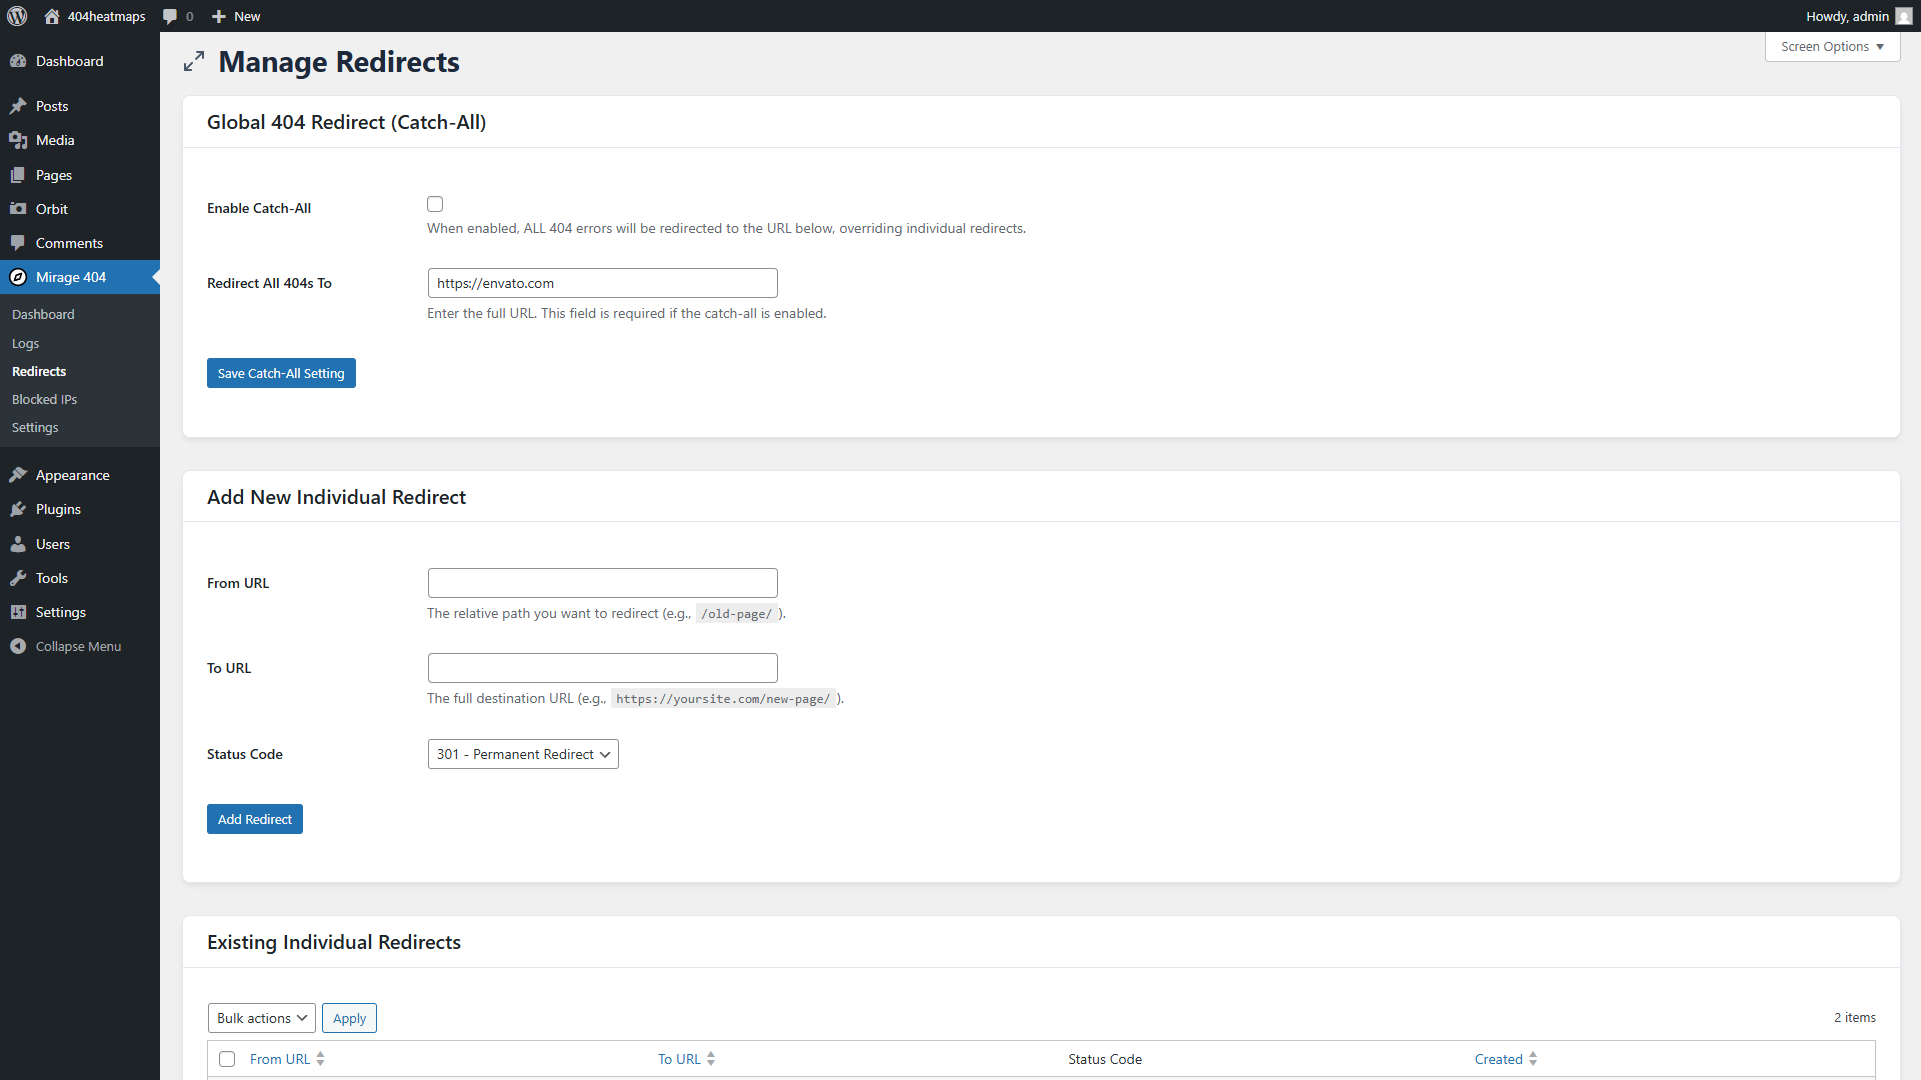Click the Collapse Menu arrow icon
Screen dimensions: 1921x1080
point(18,646)
